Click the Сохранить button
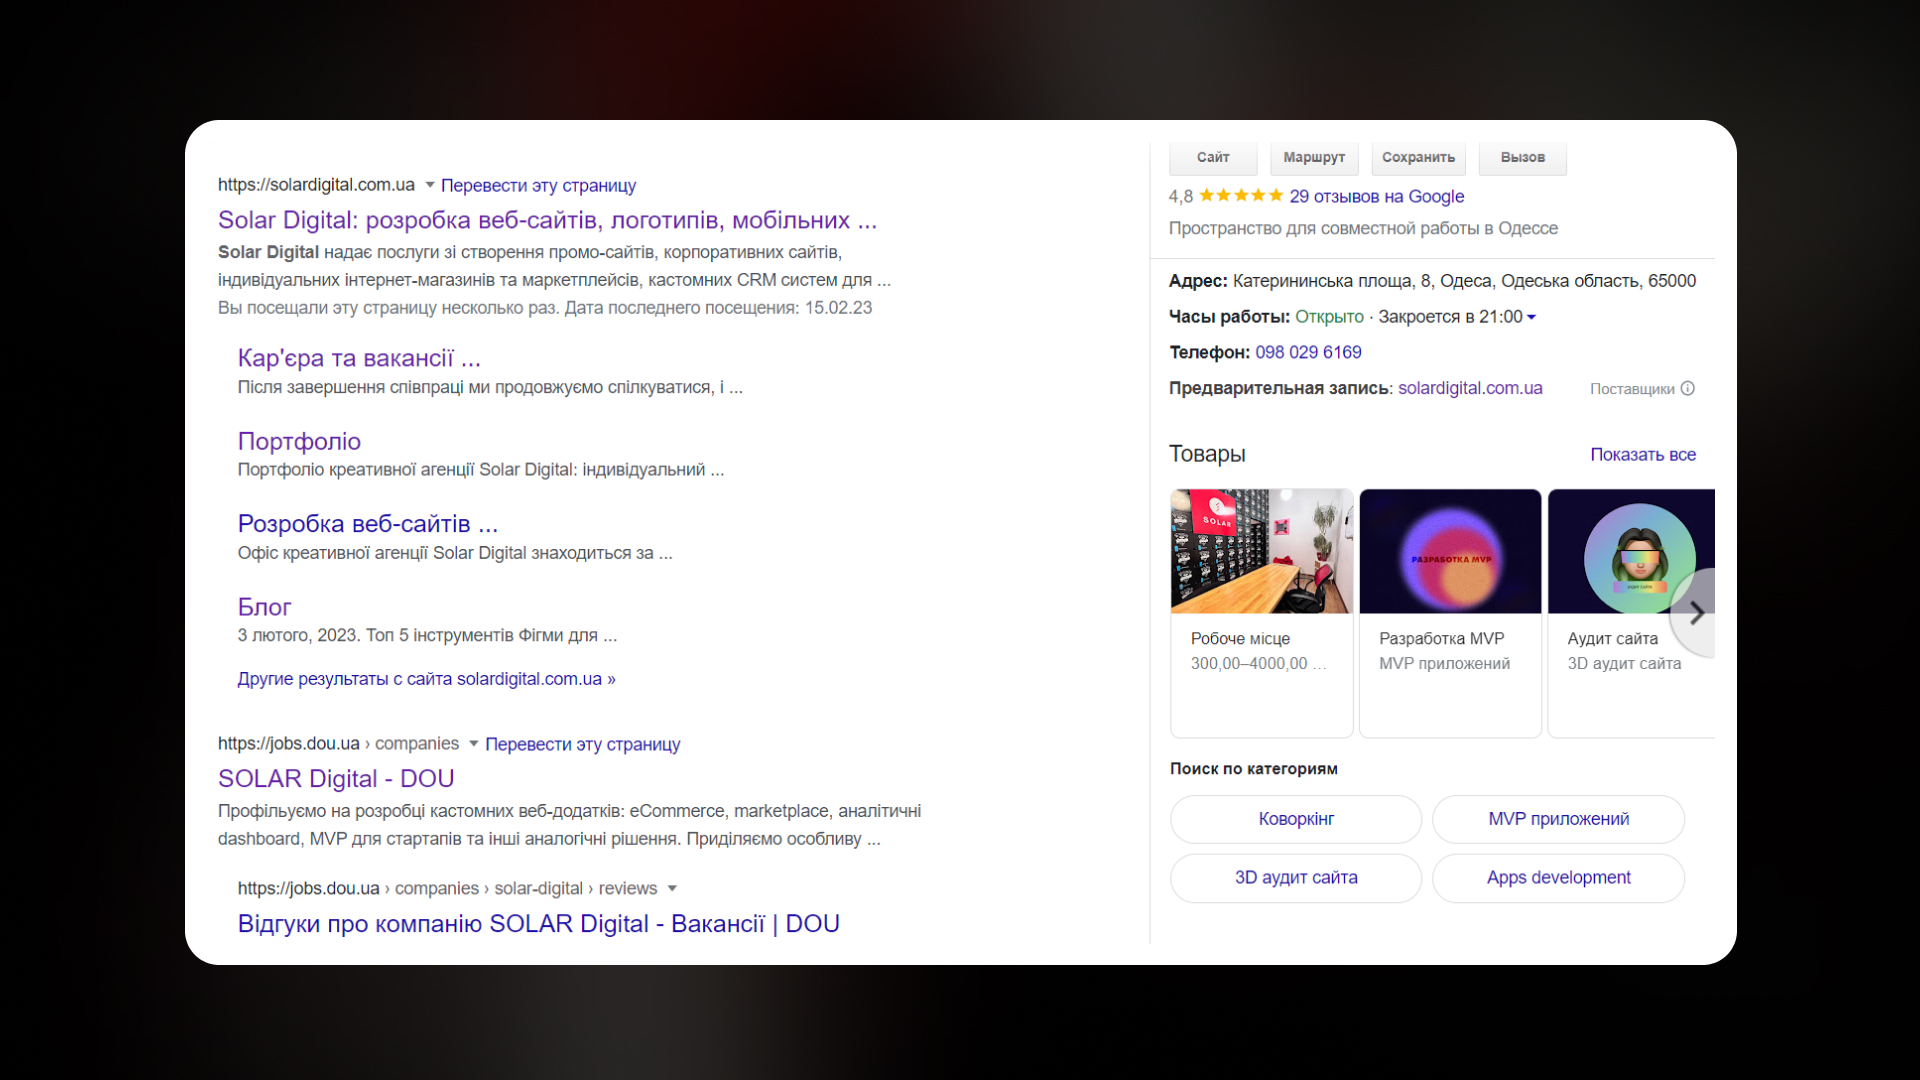 click(x=1418, y=157)
